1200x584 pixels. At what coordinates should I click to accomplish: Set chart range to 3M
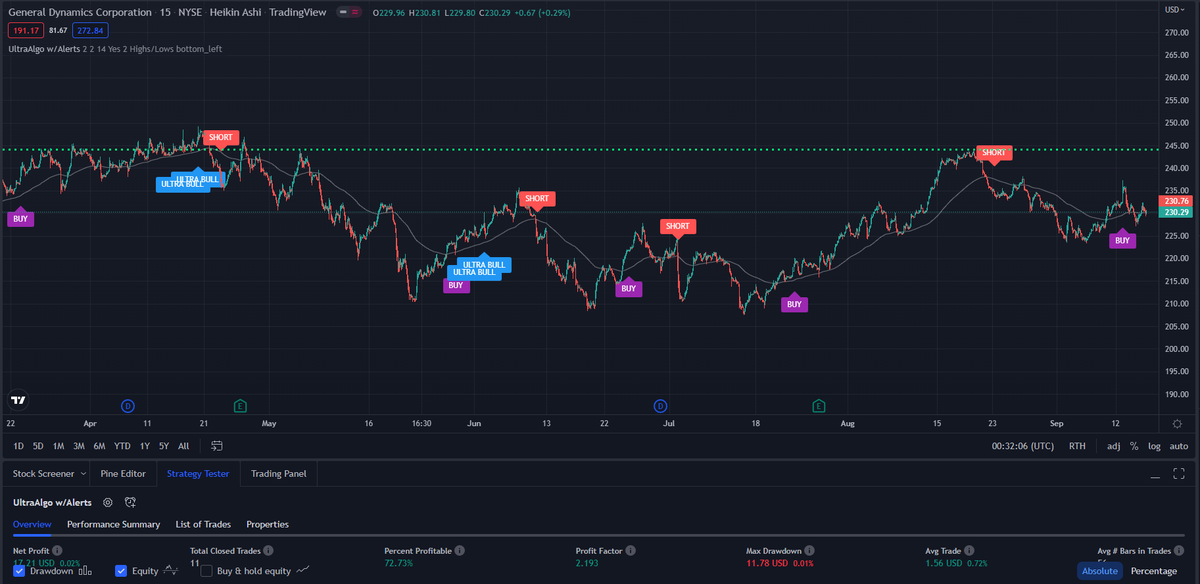(78, 446)
